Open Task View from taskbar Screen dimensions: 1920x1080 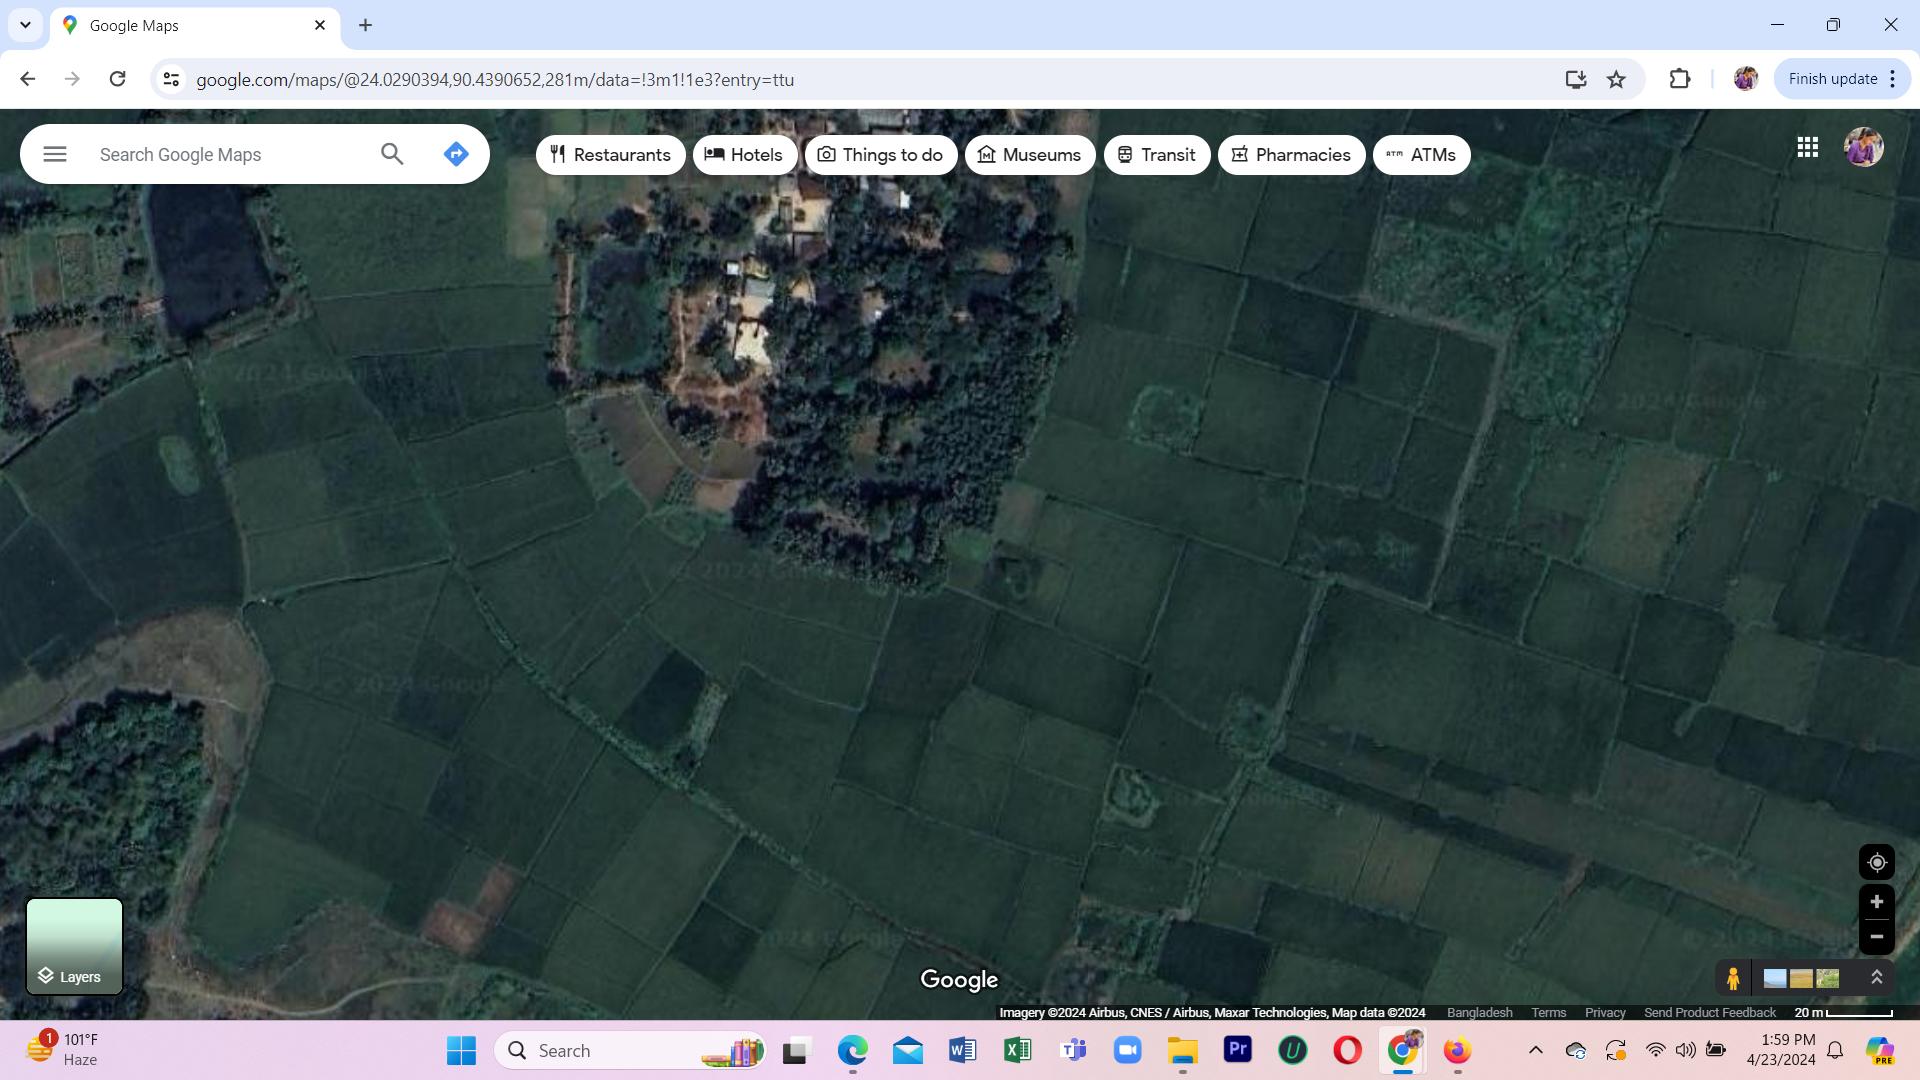(795, 1050)
